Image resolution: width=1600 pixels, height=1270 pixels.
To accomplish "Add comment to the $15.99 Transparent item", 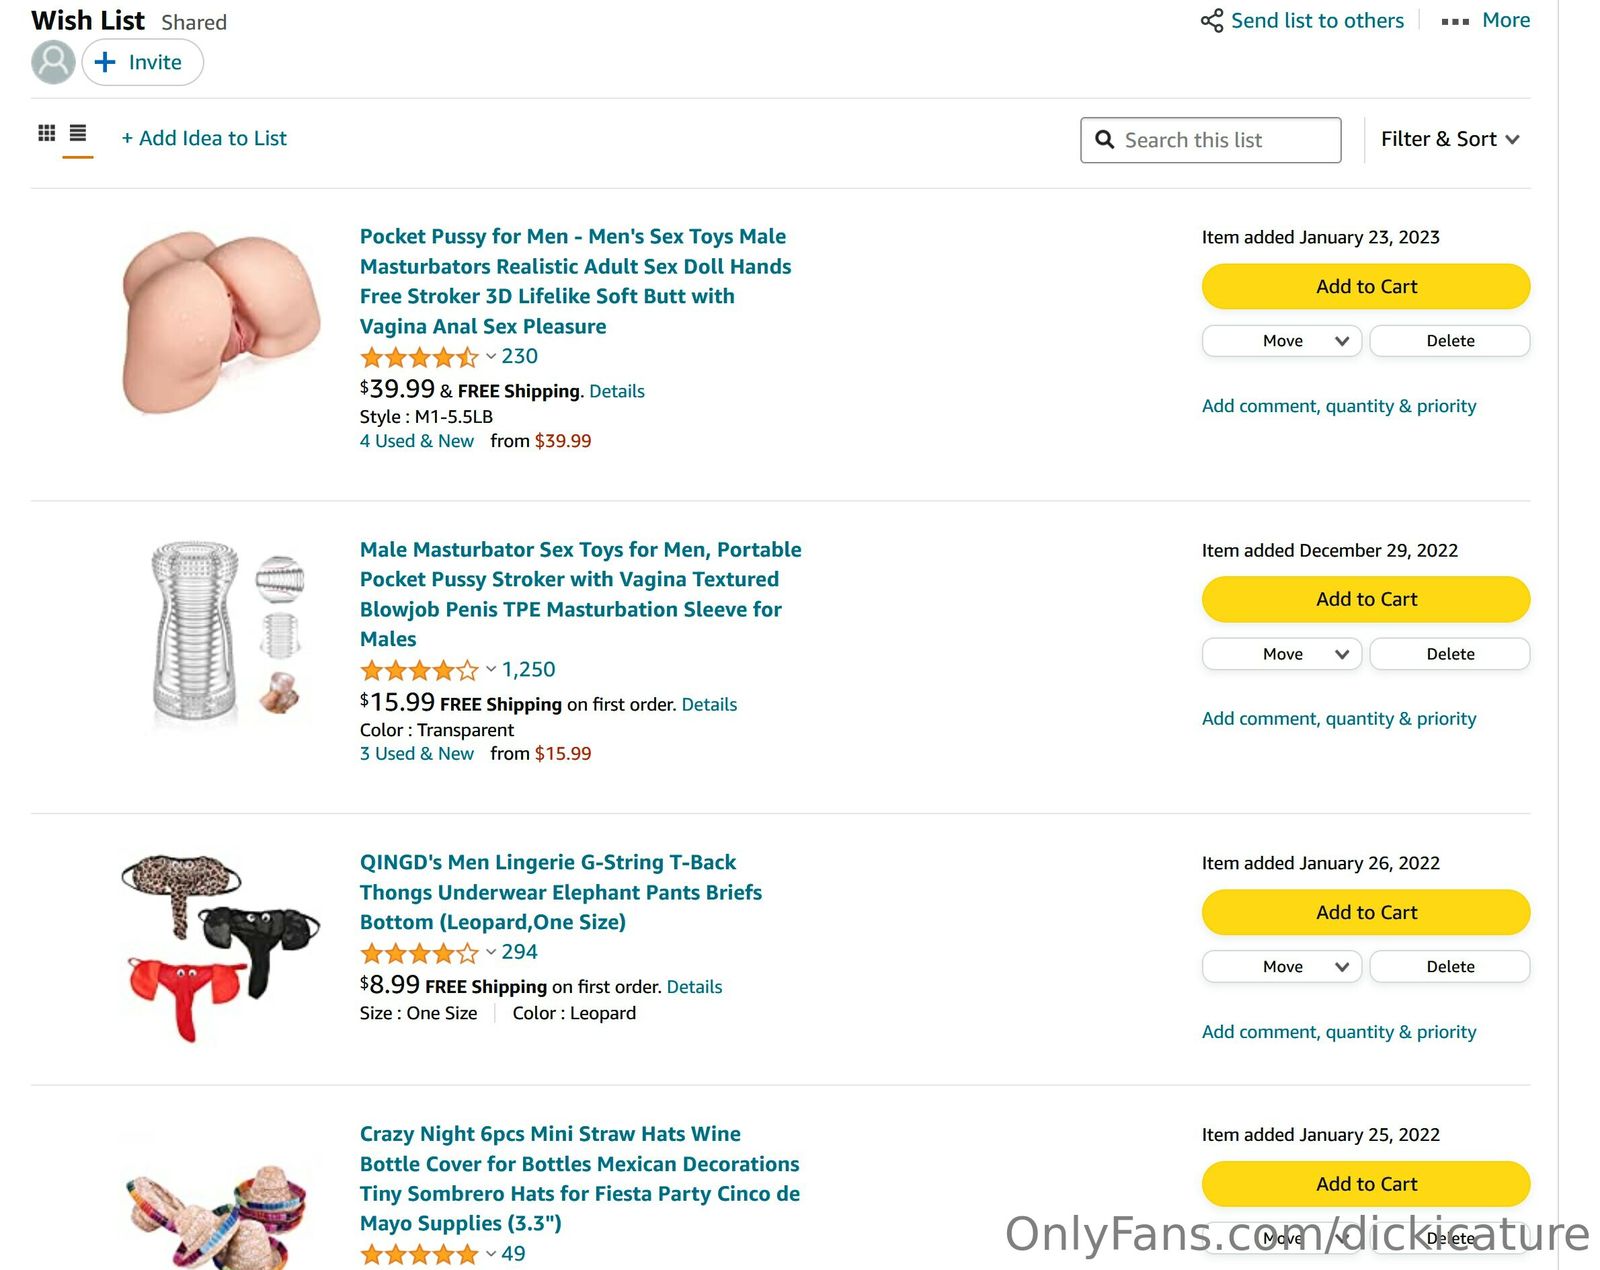I will coord(1338,719).
